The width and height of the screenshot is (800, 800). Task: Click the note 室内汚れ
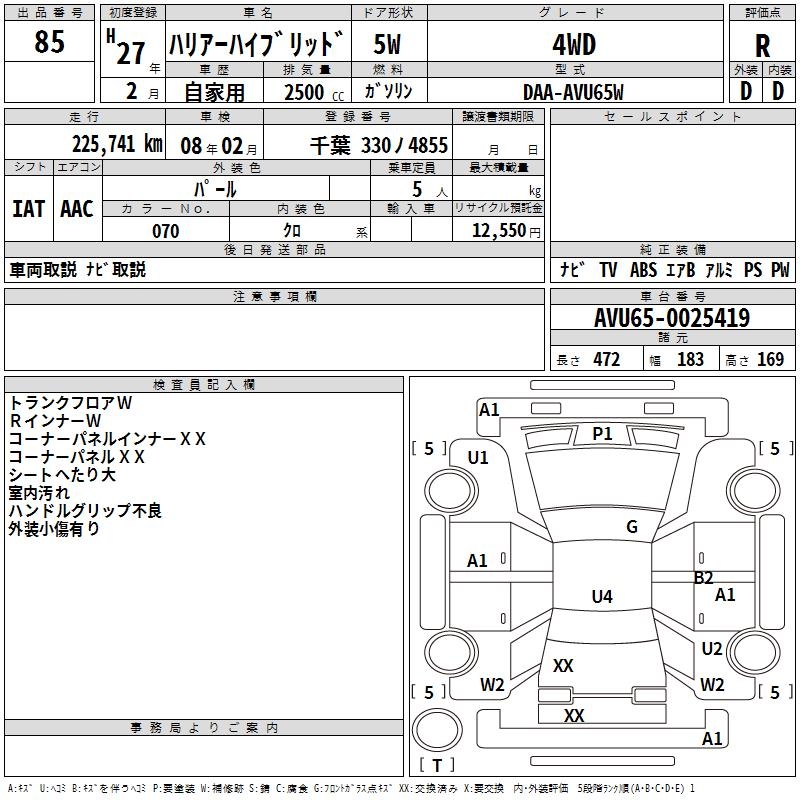point(39,493)
